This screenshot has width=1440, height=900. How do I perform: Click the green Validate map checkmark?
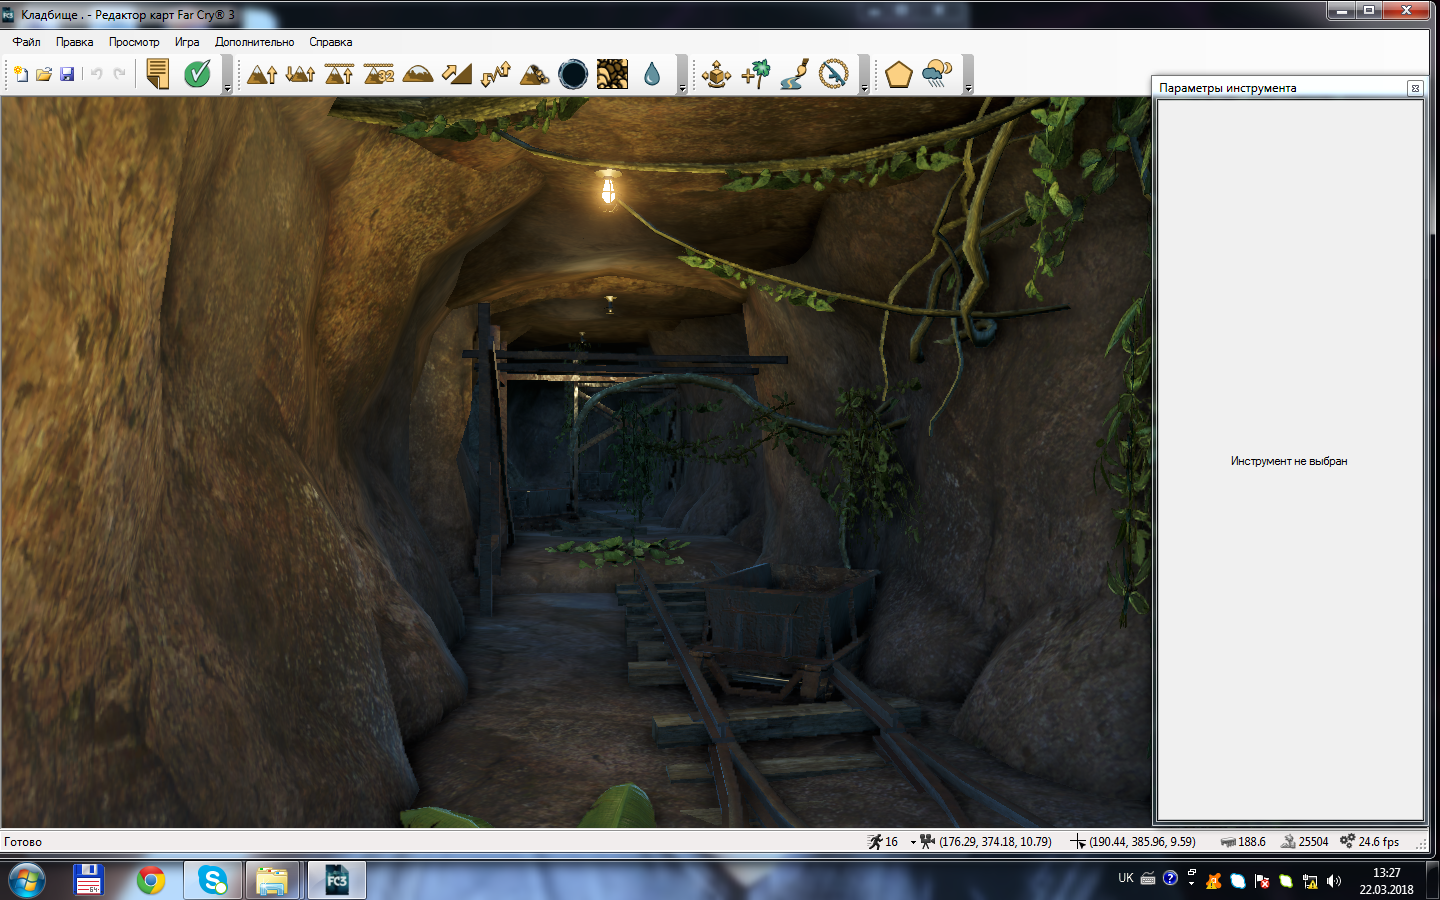coord(197,74)
